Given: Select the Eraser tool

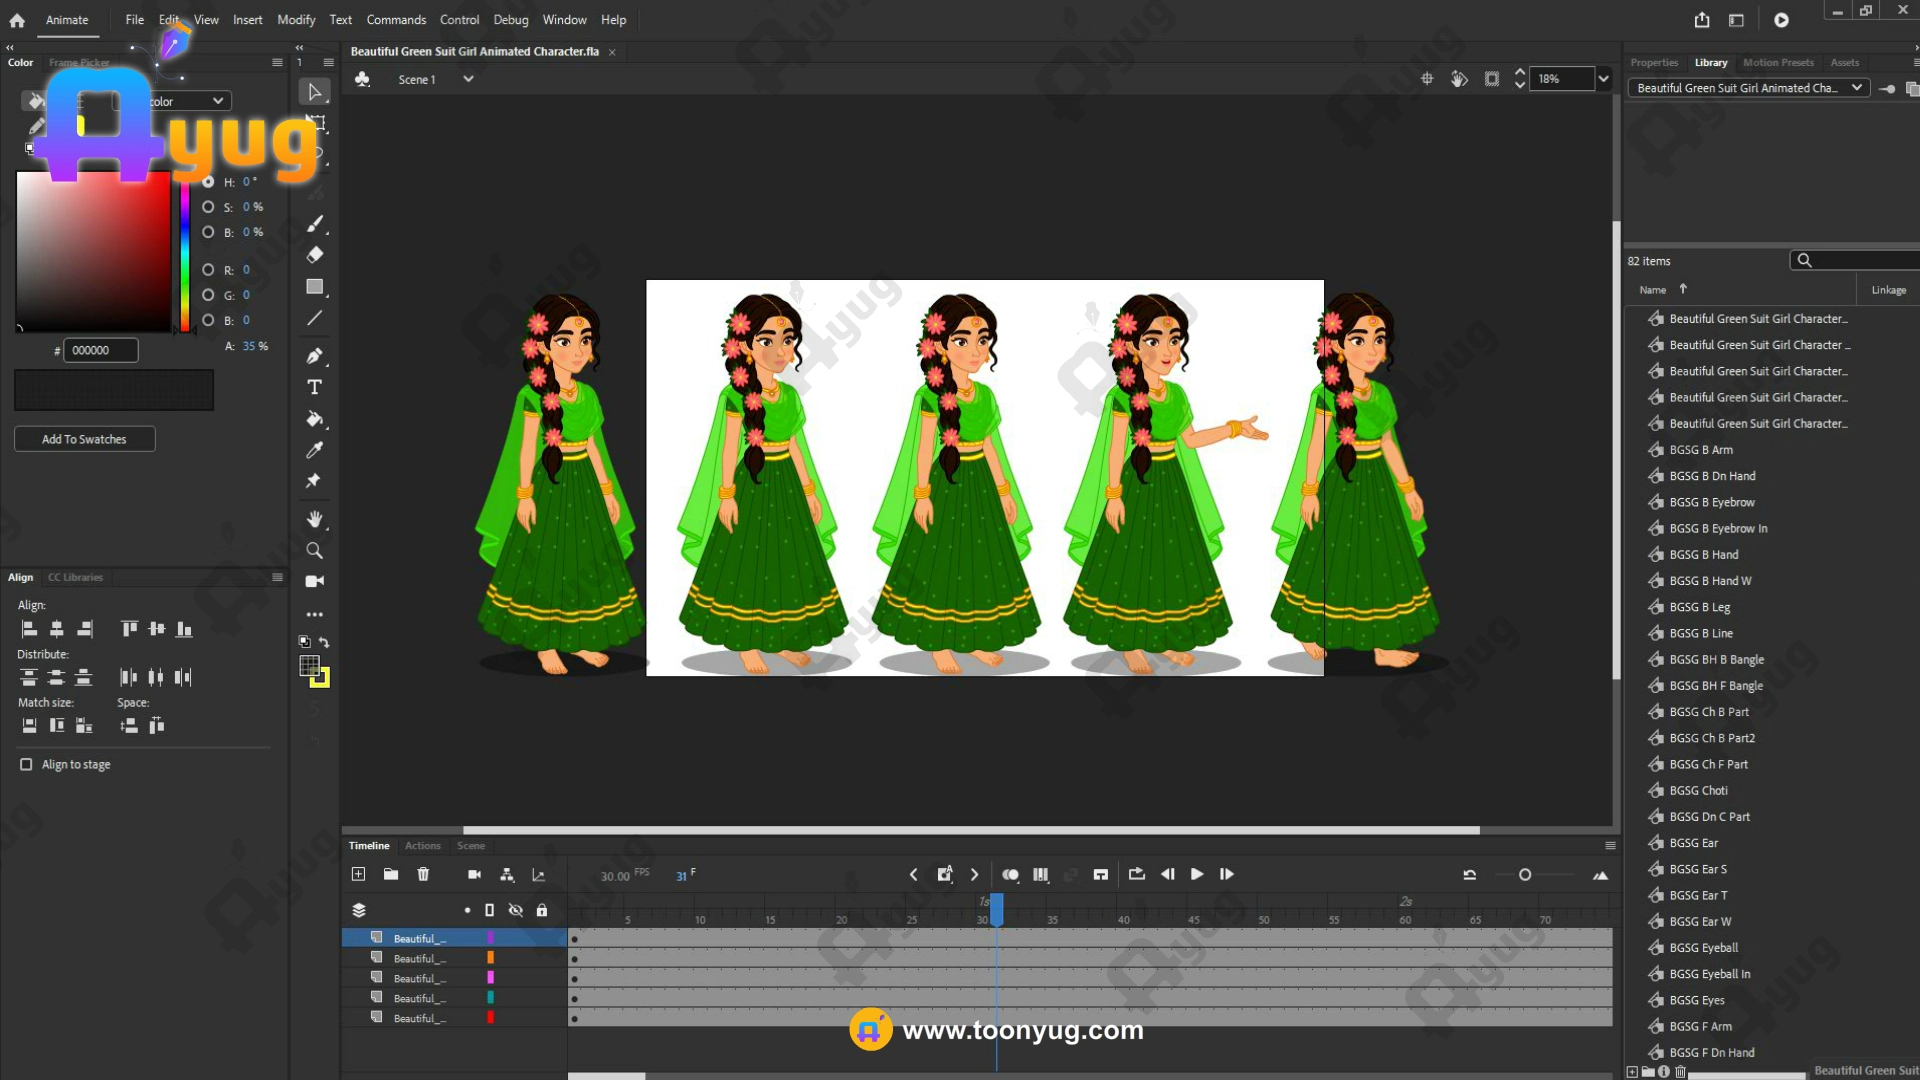Looking at the screenshot, I should (x=315, y=255).
